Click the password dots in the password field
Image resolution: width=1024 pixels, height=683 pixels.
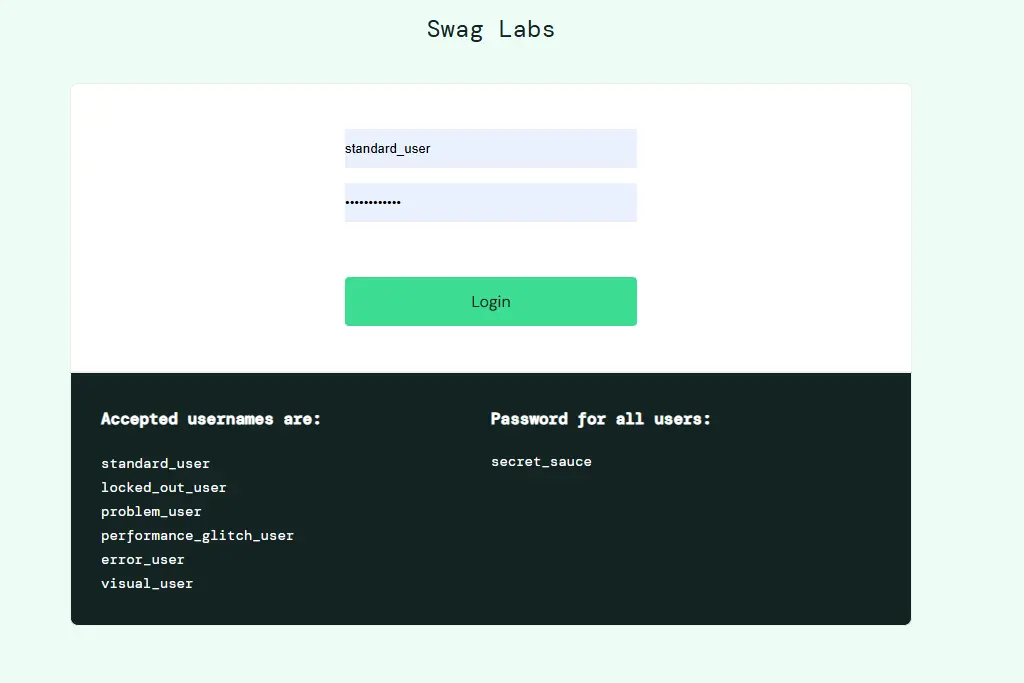click(x=373, y=202)
